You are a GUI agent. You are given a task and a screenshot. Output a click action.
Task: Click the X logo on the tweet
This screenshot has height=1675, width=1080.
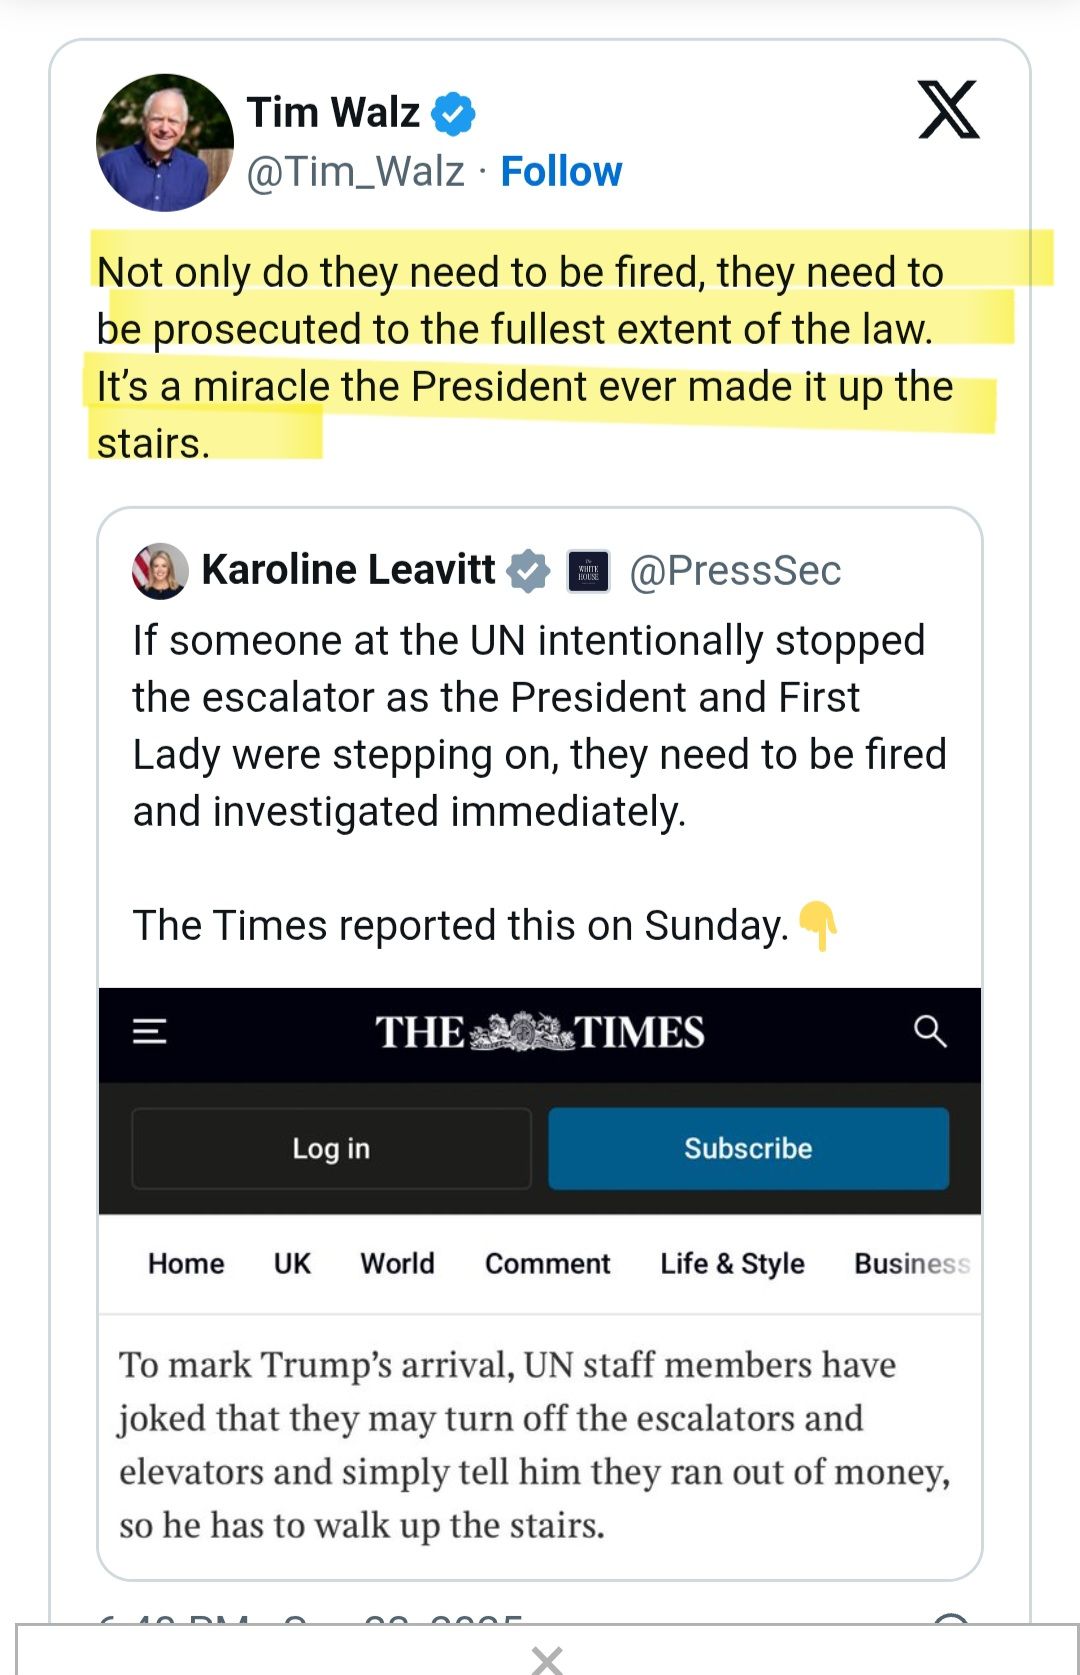point(948,109)
